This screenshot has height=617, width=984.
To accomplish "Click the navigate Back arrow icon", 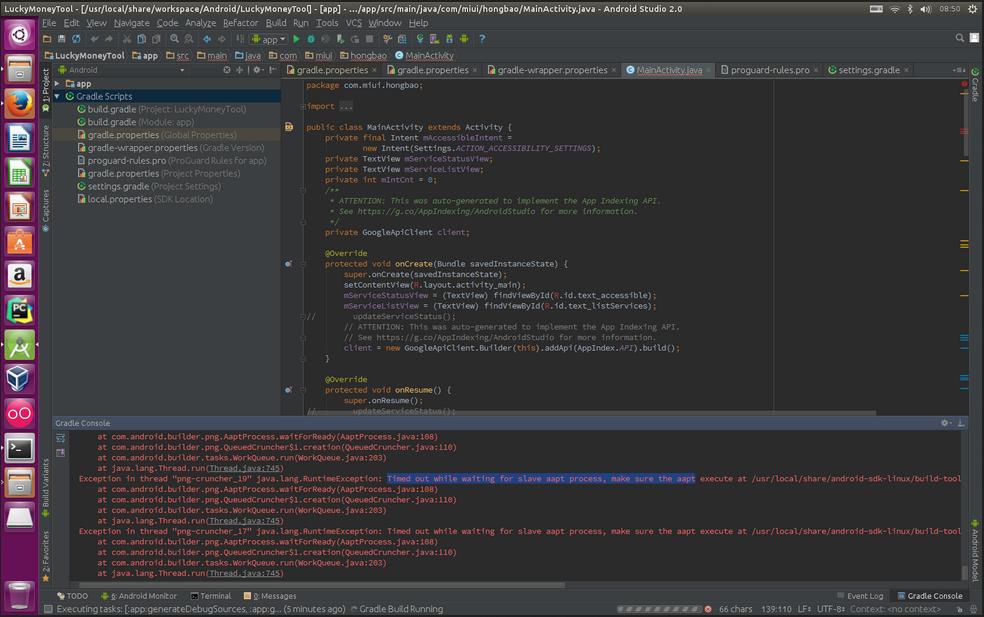I will pyautogui.click(x=207, y=39).
